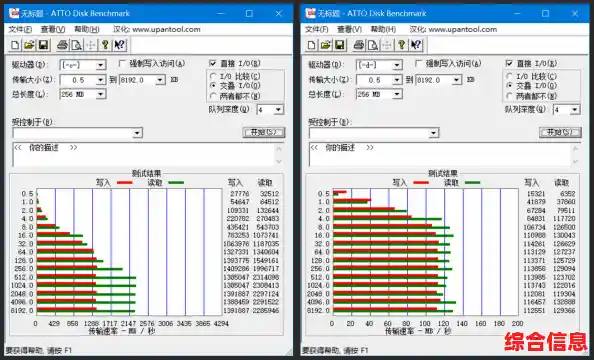This screenshot has width=594, height=360.
Task: Click ATTO app icon in right title bar
Action: [311, 13]
